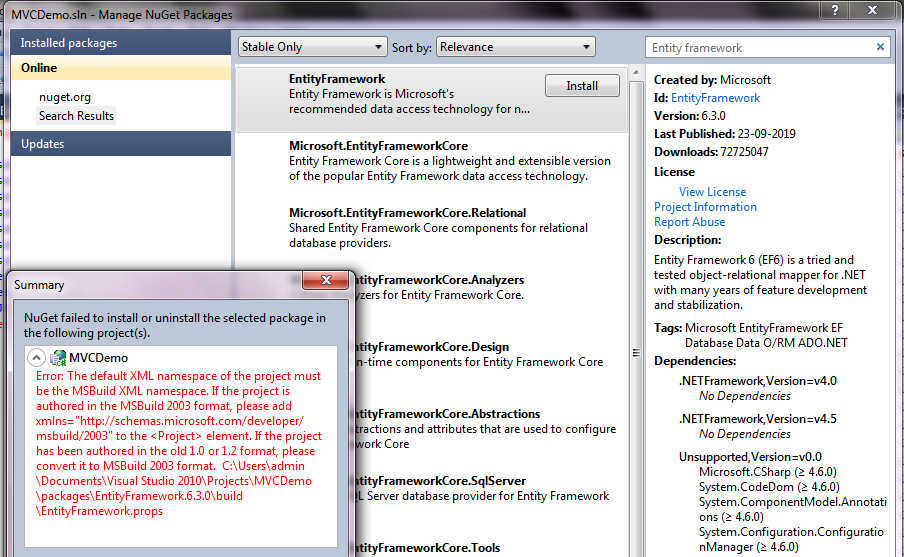Click .NETFramework,Version=v4.5 dependency
904x557 pixels.
coord(758,419)
